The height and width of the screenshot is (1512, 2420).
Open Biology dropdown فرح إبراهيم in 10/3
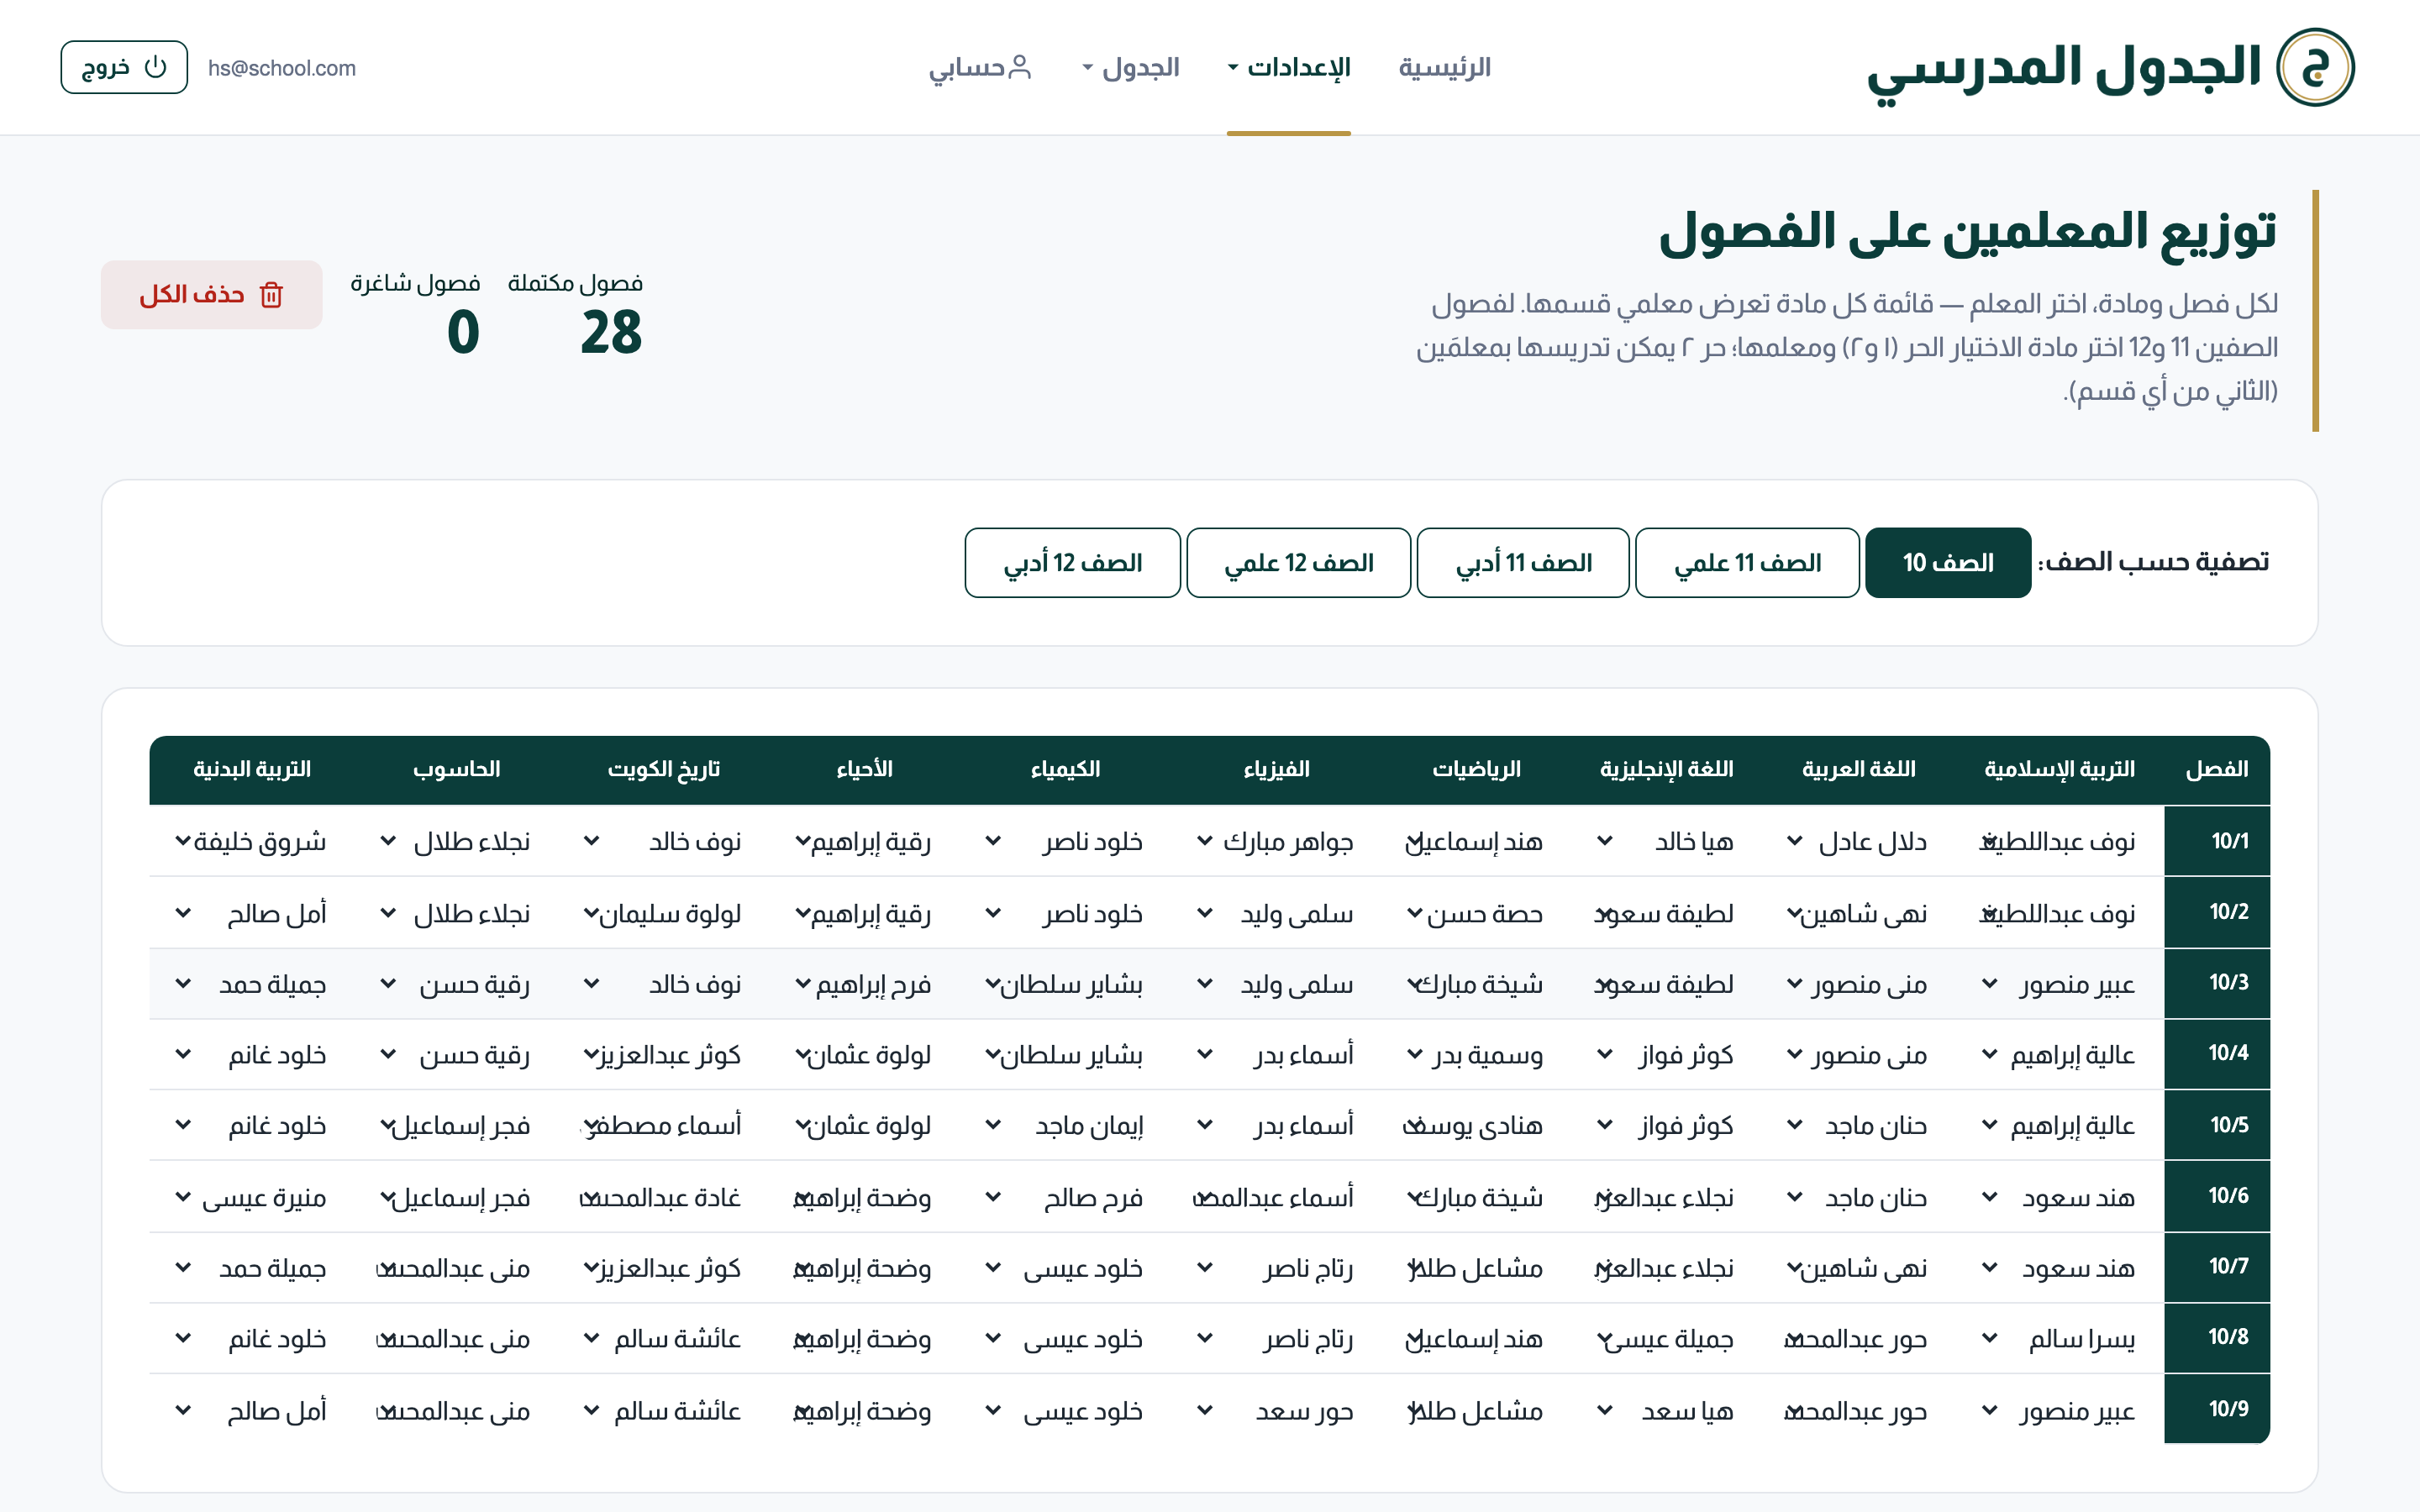click(x=865, y=985)
